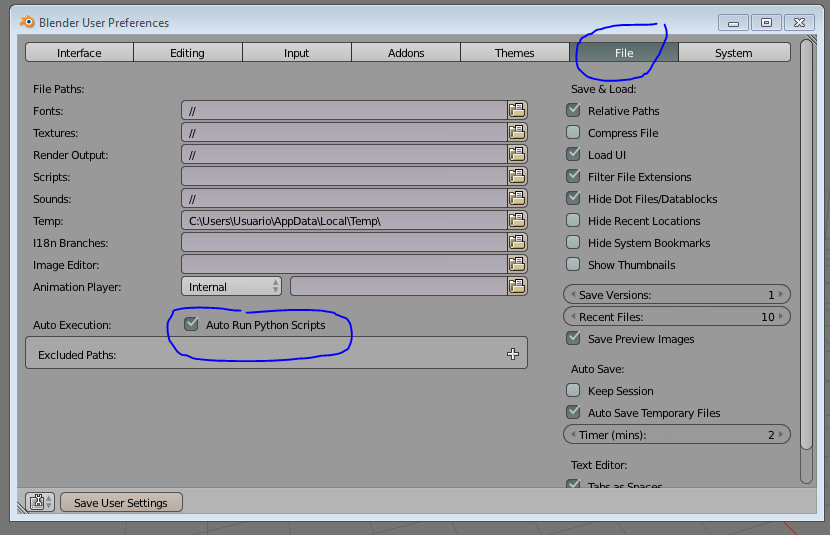This screenshot has height=535, width=830.
Task: Toggle Load UI checkbox
Action: click(573, 154)
